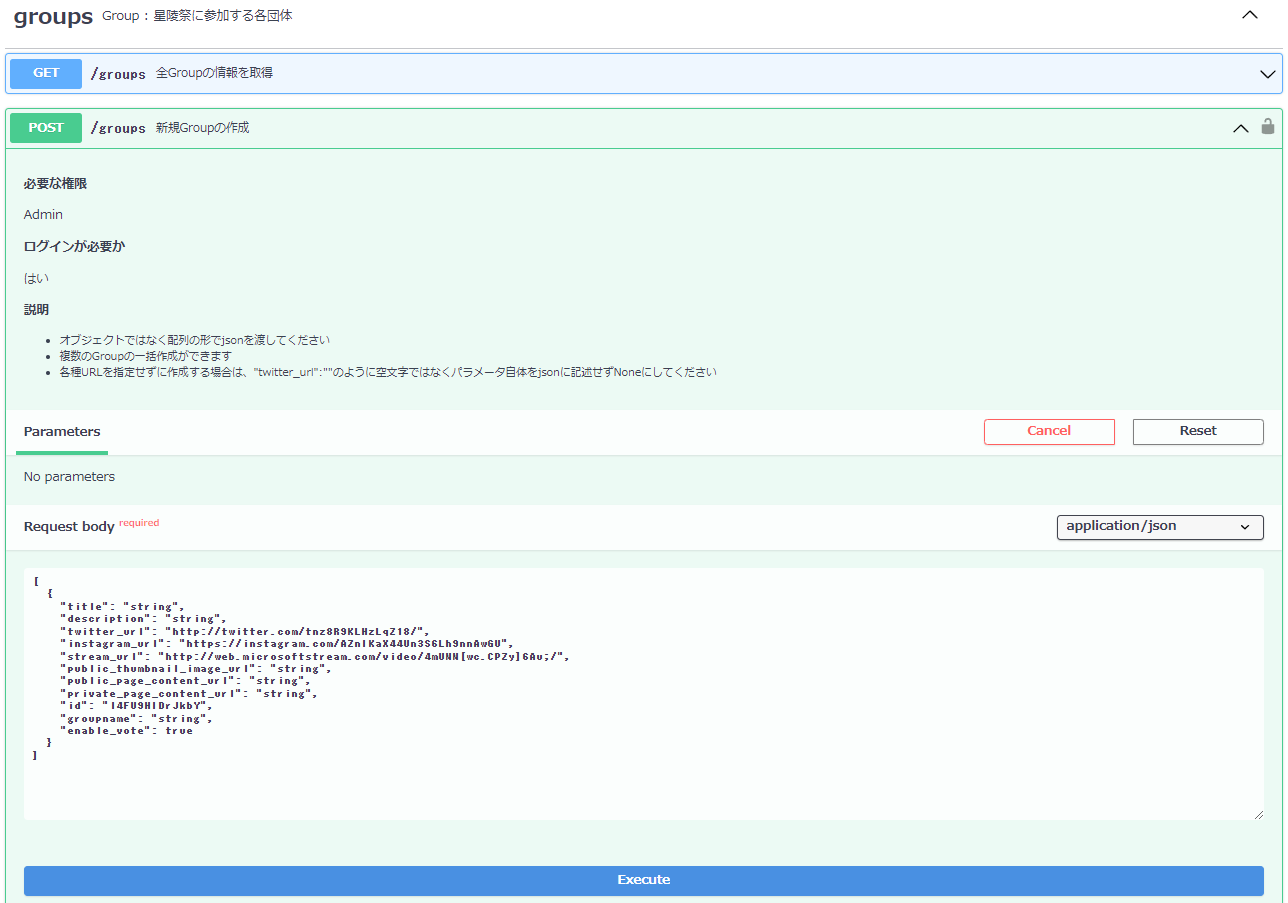Click the groups section heading
This screenshot has width=1288, height=903.
point(53,17)
